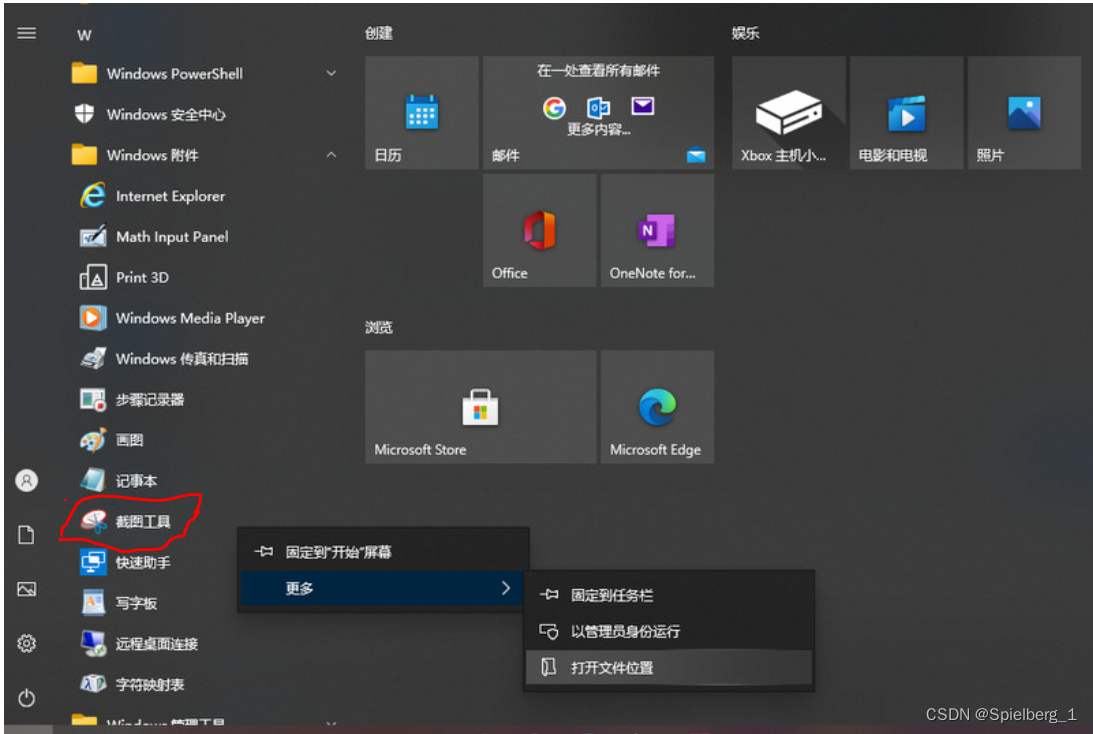Click the W letter group header

[x=84, y=35]
